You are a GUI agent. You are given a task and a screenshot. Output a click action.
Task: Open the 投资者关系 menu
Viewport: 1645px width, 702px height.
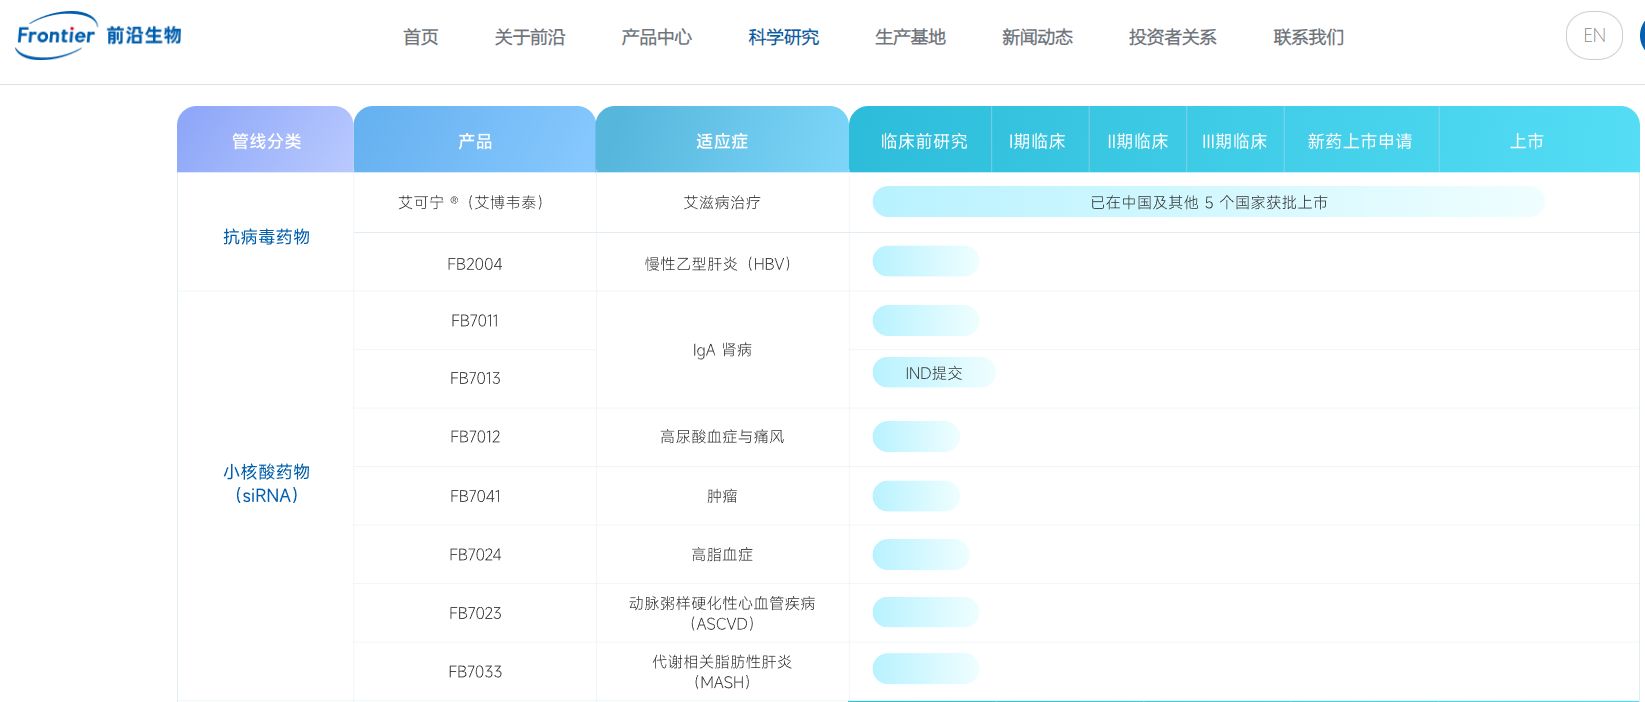tap(1172, 37)
